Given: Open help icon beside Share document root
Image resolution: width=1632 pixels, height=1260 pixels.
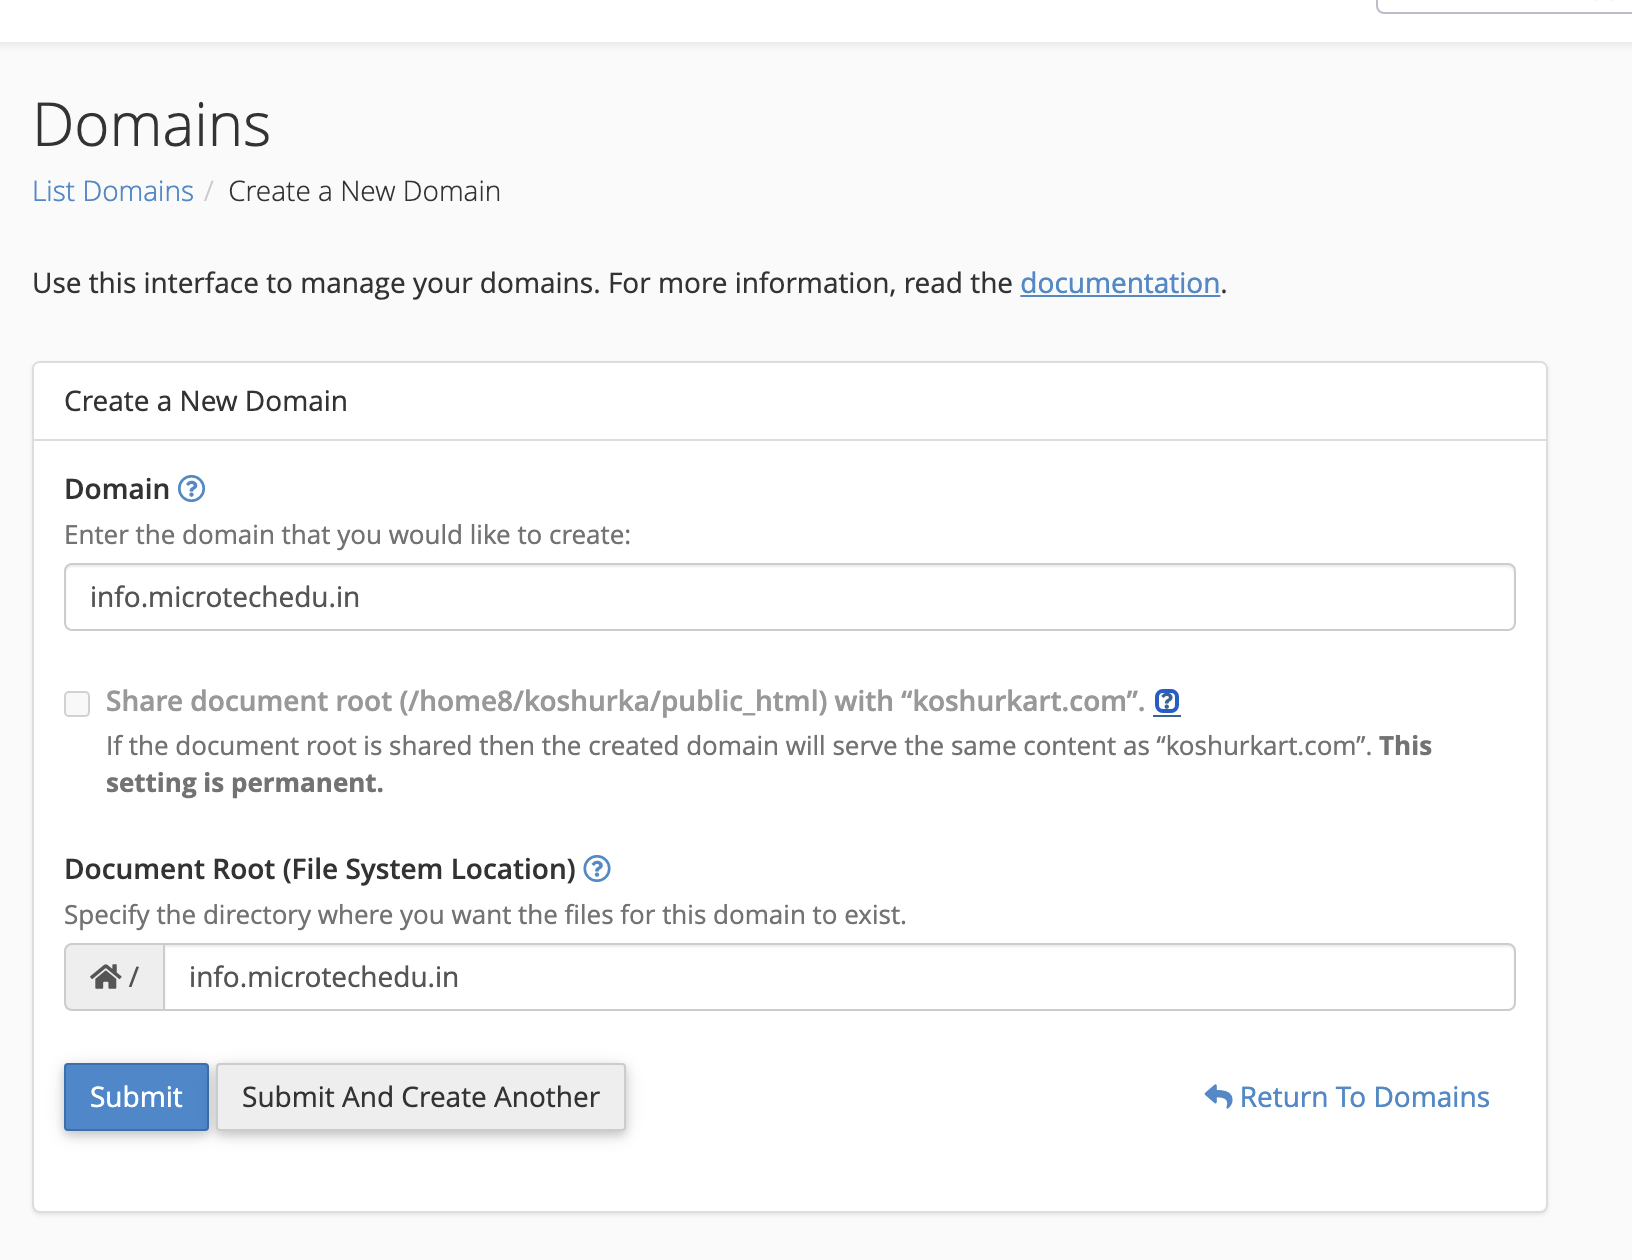Looking at the screenshot, I should click(x=1166, y=702).
